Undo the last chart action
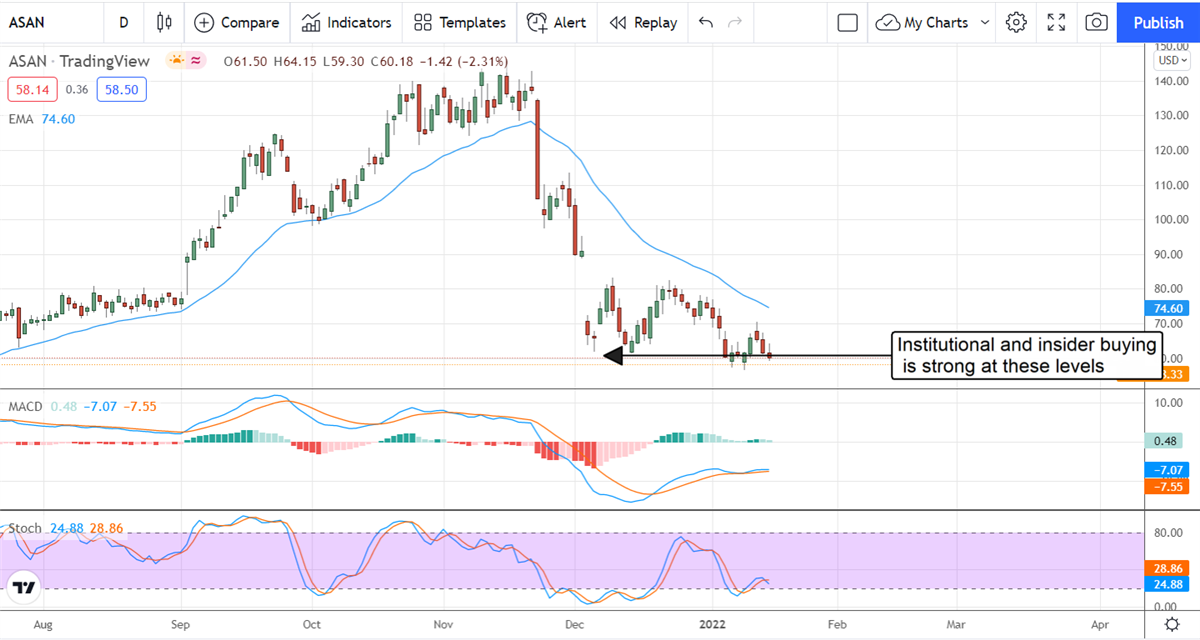Screen dimensions: 1200x640 pos(706,22)
